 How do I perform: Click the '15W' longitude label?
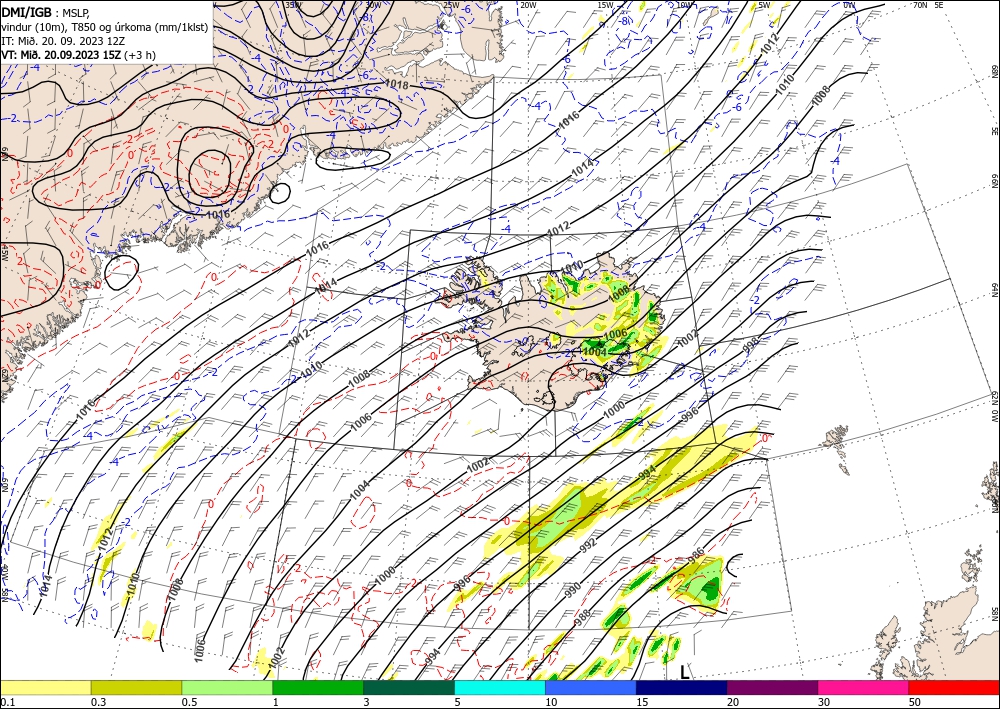605,5
